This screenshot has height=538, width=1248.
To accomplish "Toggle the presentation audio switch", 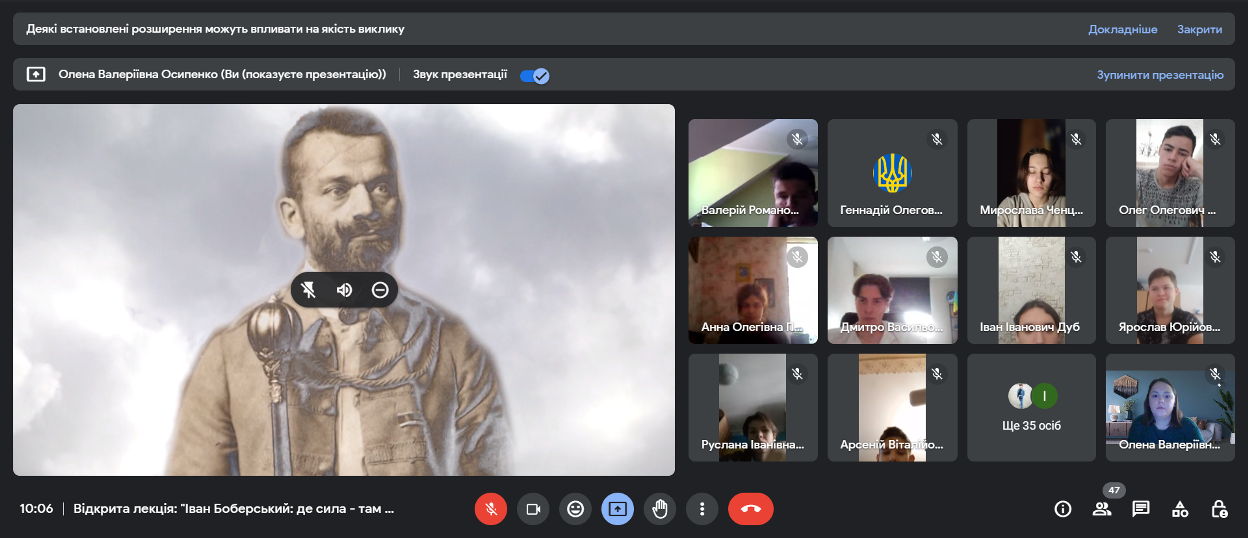I will click(535, 75).
